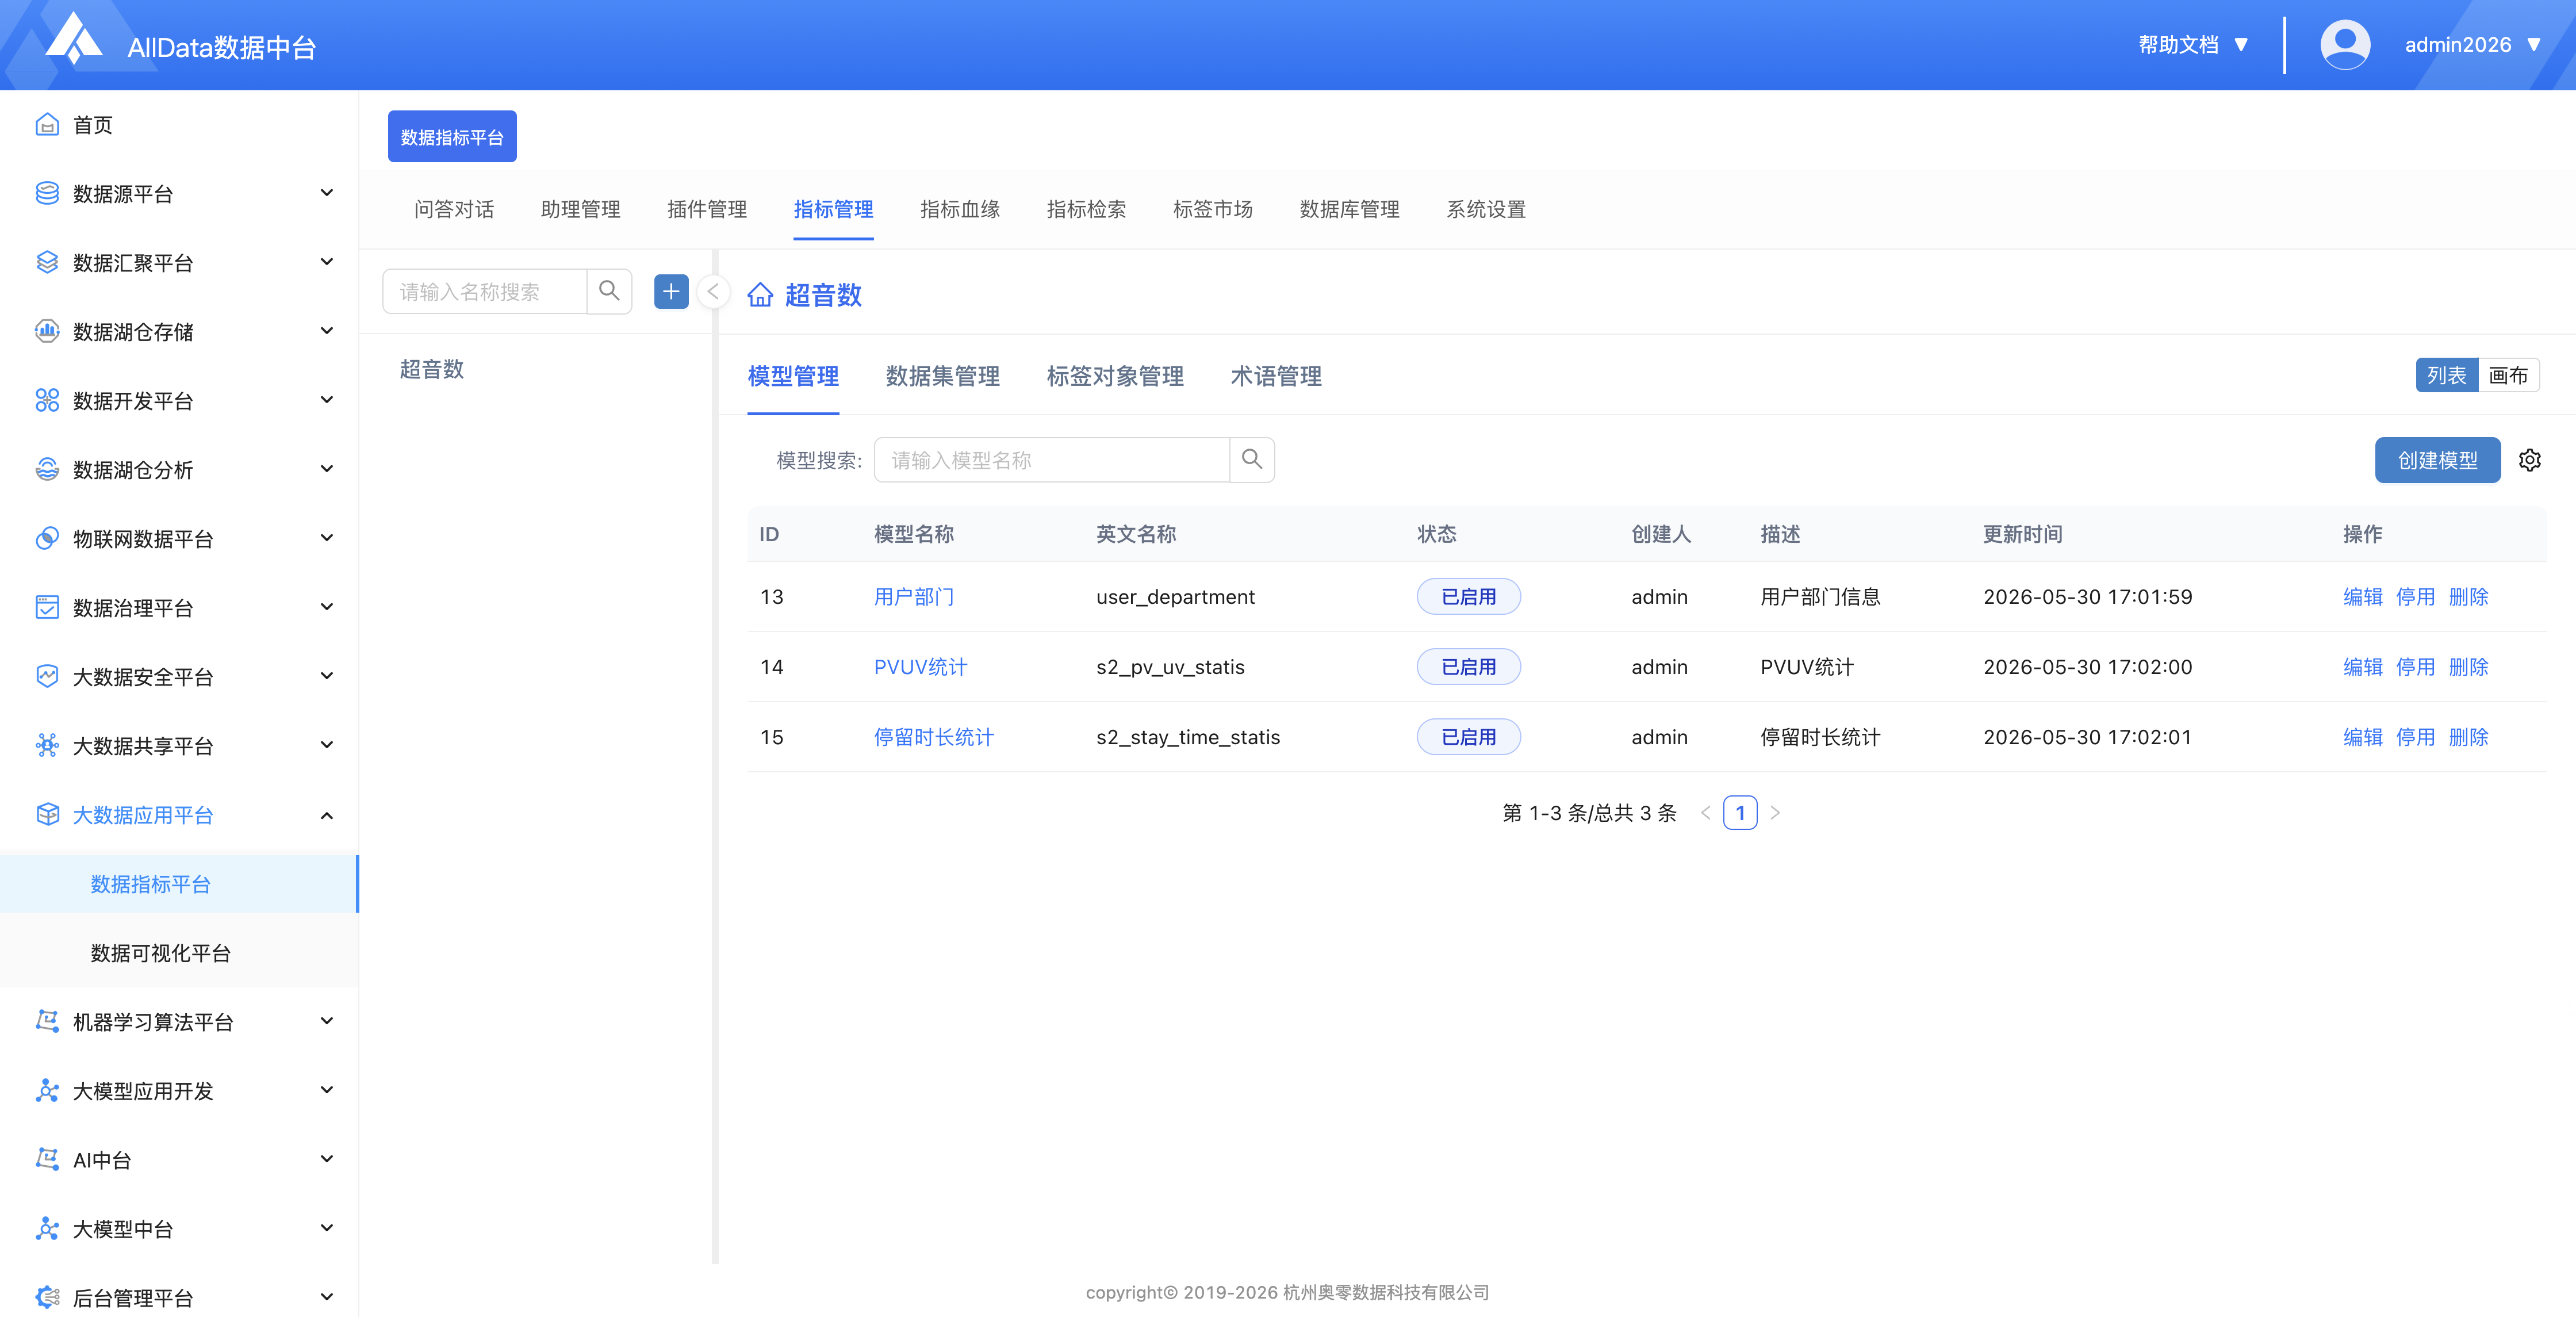Switch to 列表 list view
This screenshot has height=1317, width=2576.
coord(2446,375)
